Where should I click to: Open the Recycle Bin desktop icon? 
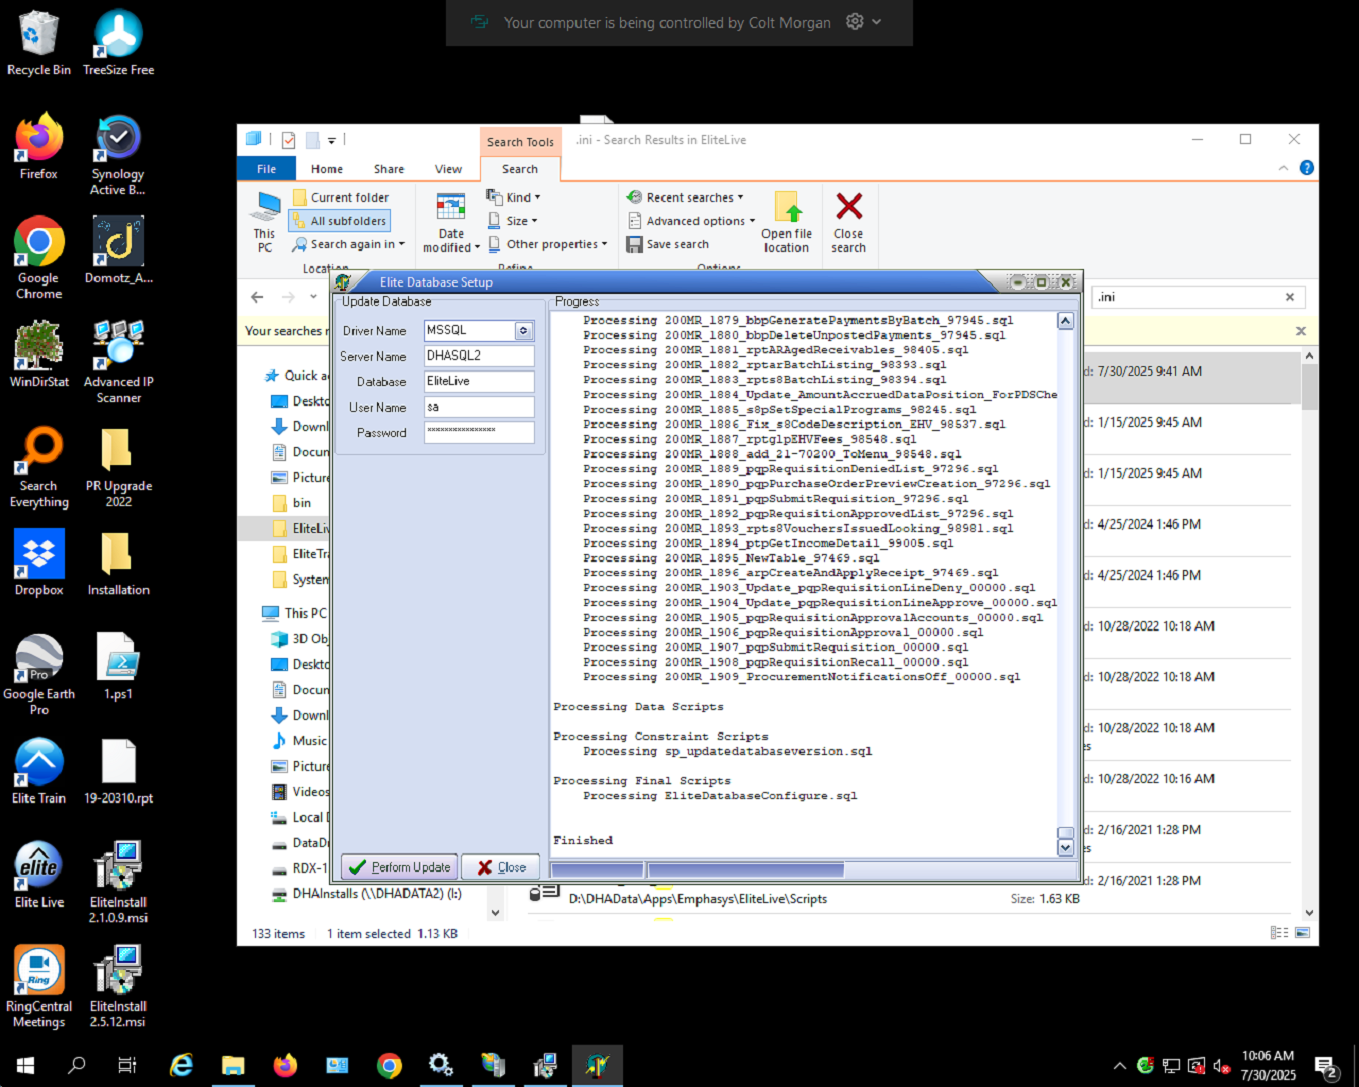[x=39, y=43]
